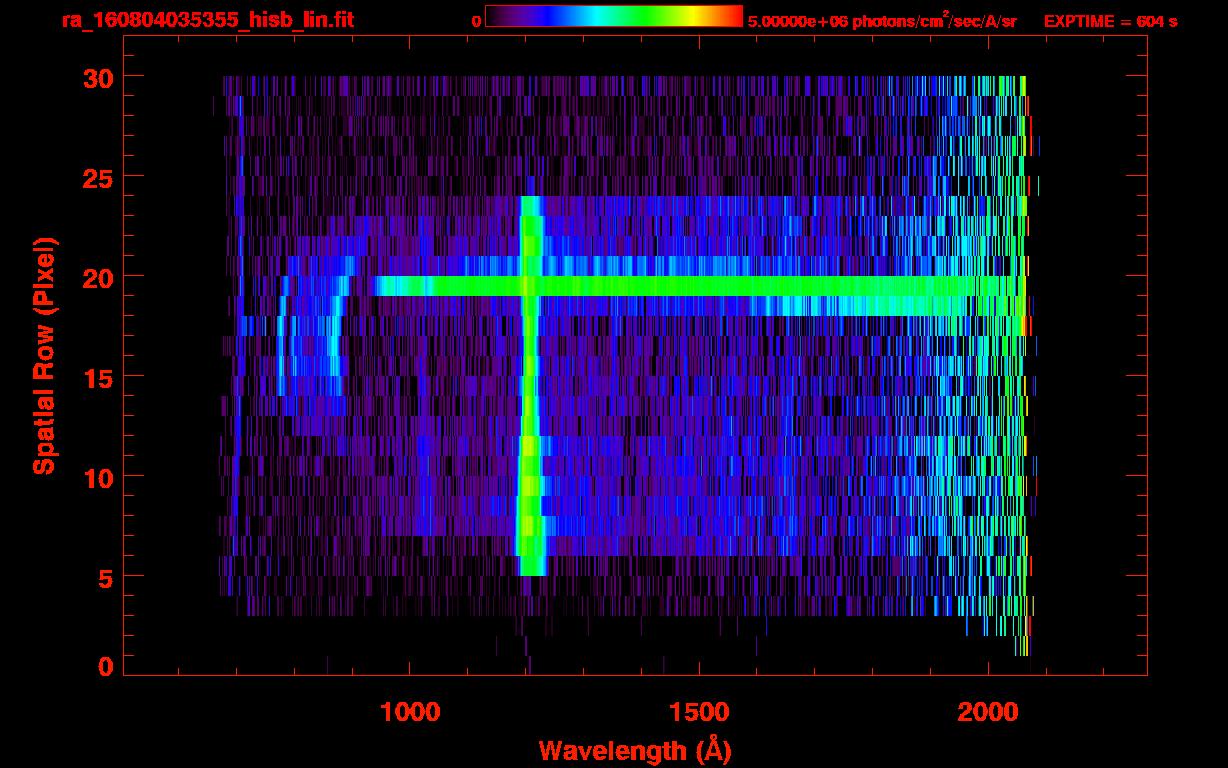Click the x-axis tick label 1000

410,712
